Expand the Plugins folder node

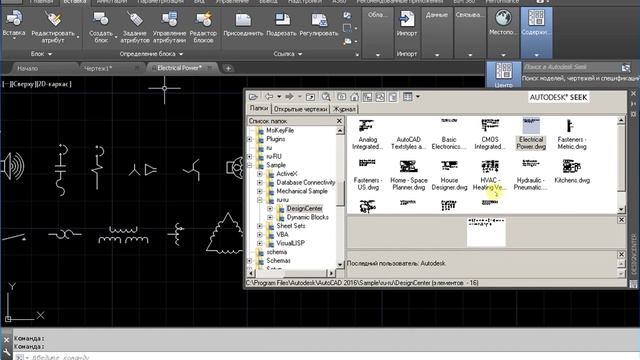click(x=250, y=139)
